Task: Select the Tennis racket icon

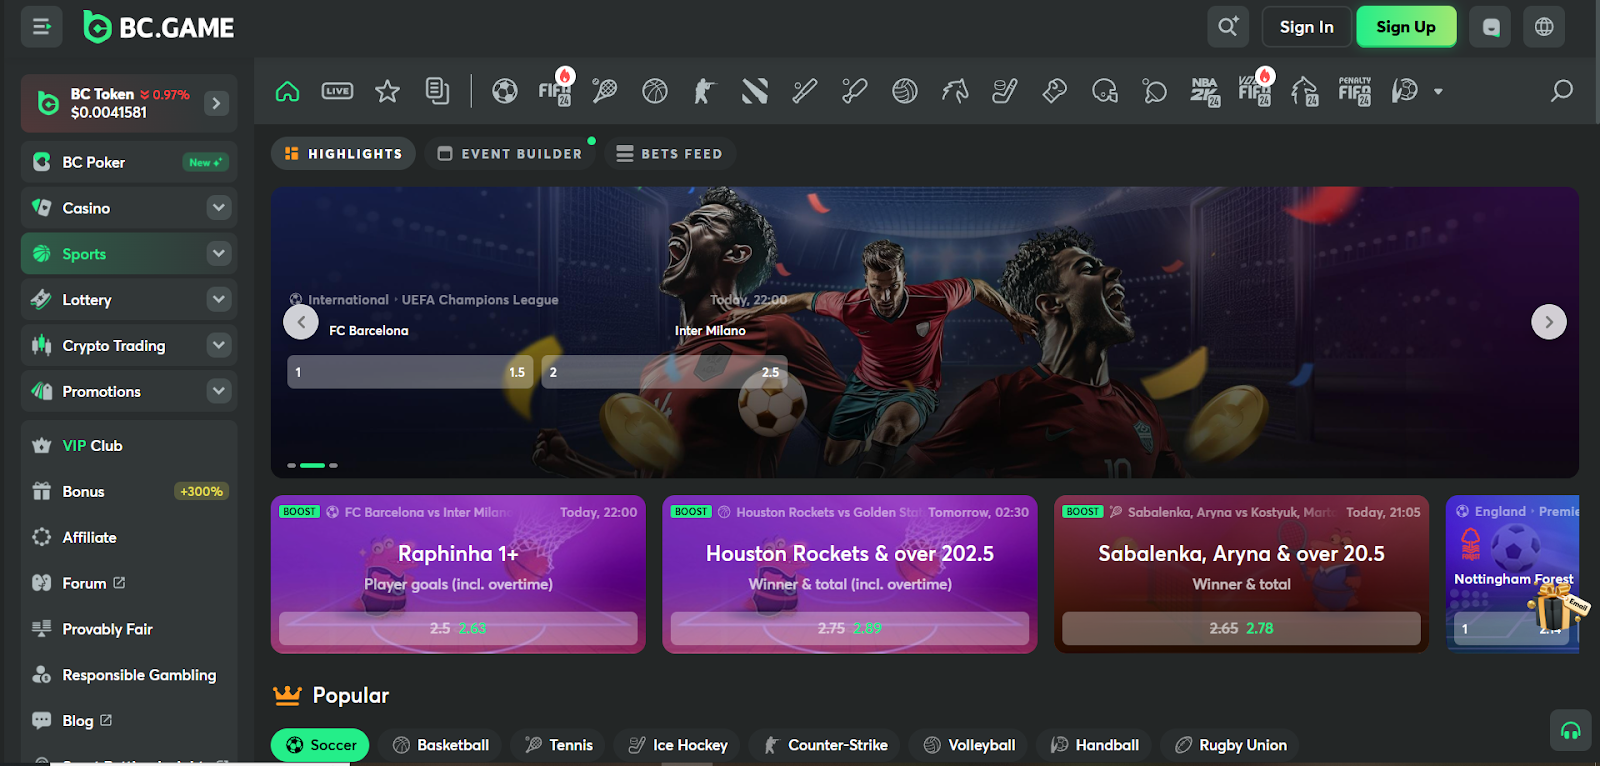Action: 604,91
